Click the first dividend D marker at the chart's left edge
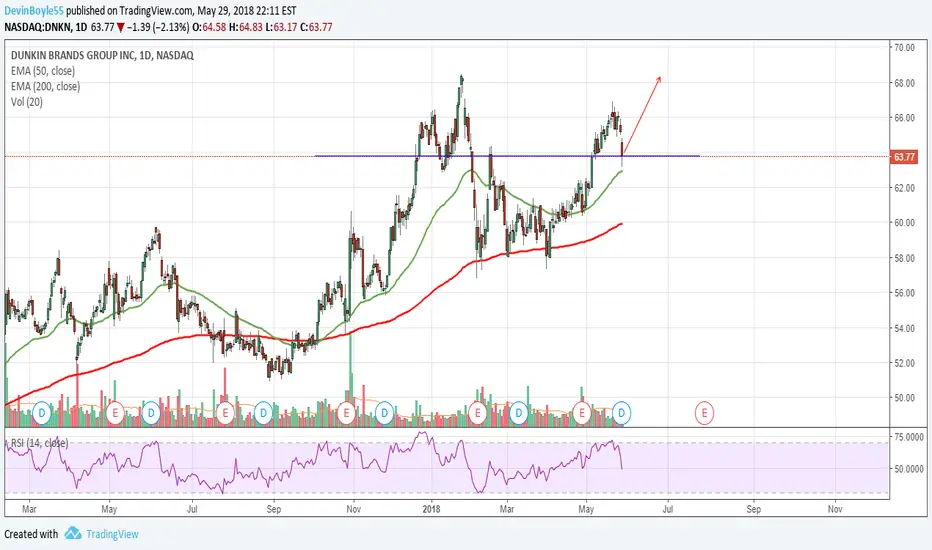Image resolution: width=932 pixels, height=550 pixels. pyautogui.click(x=42, y=413)
